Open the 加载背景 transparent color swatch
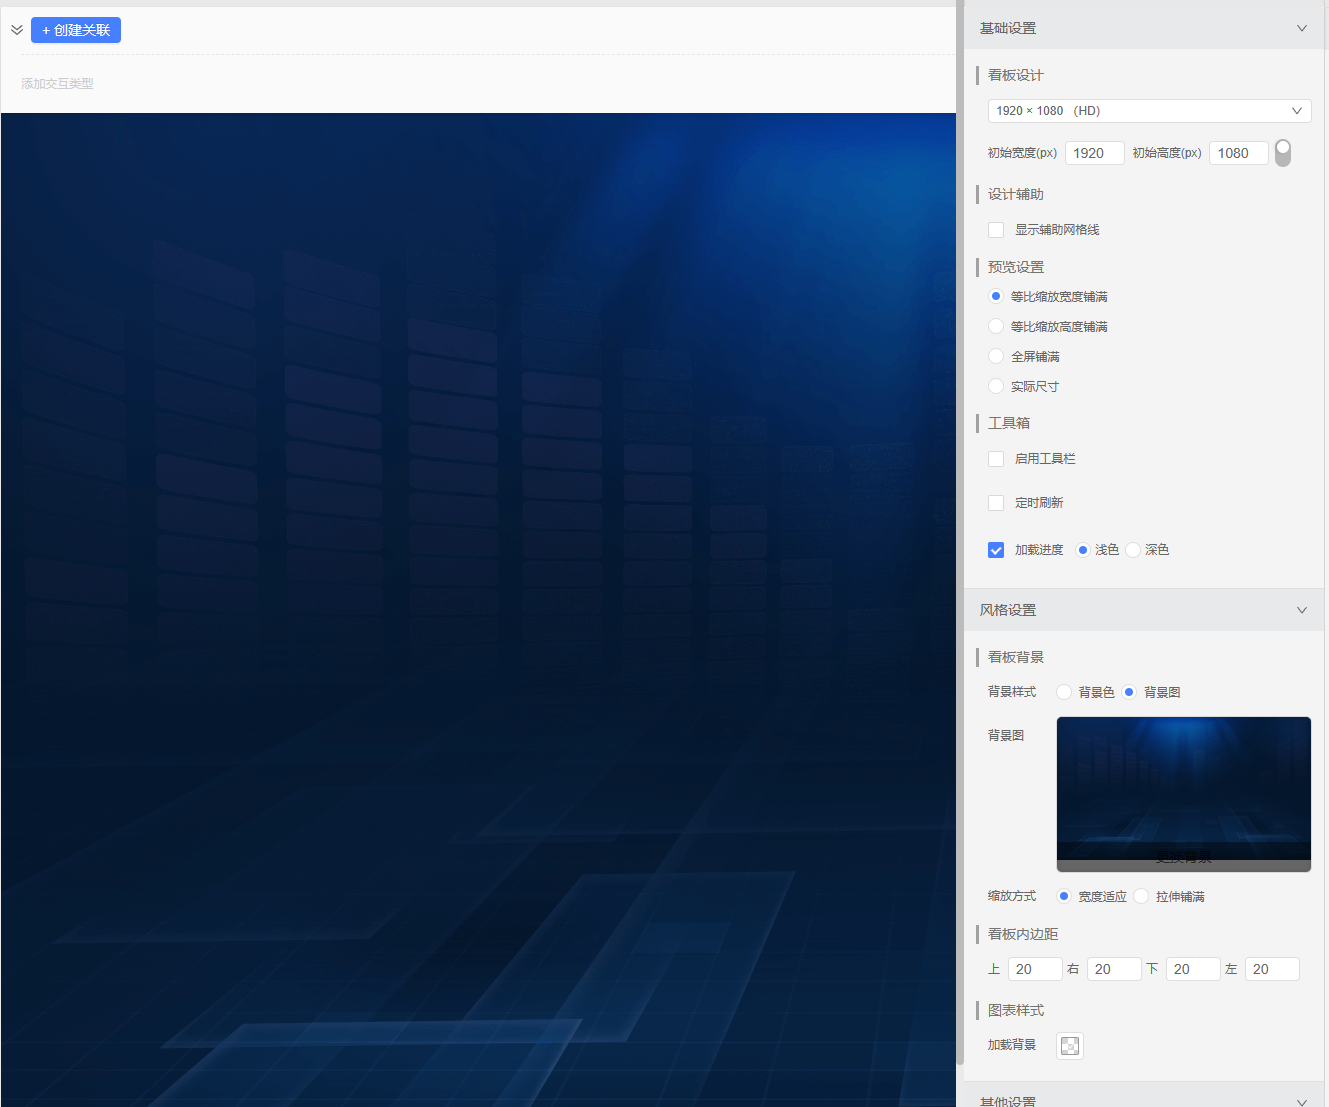The height and width of the screenshot is (1107, 1329). pos(1070,1046)
